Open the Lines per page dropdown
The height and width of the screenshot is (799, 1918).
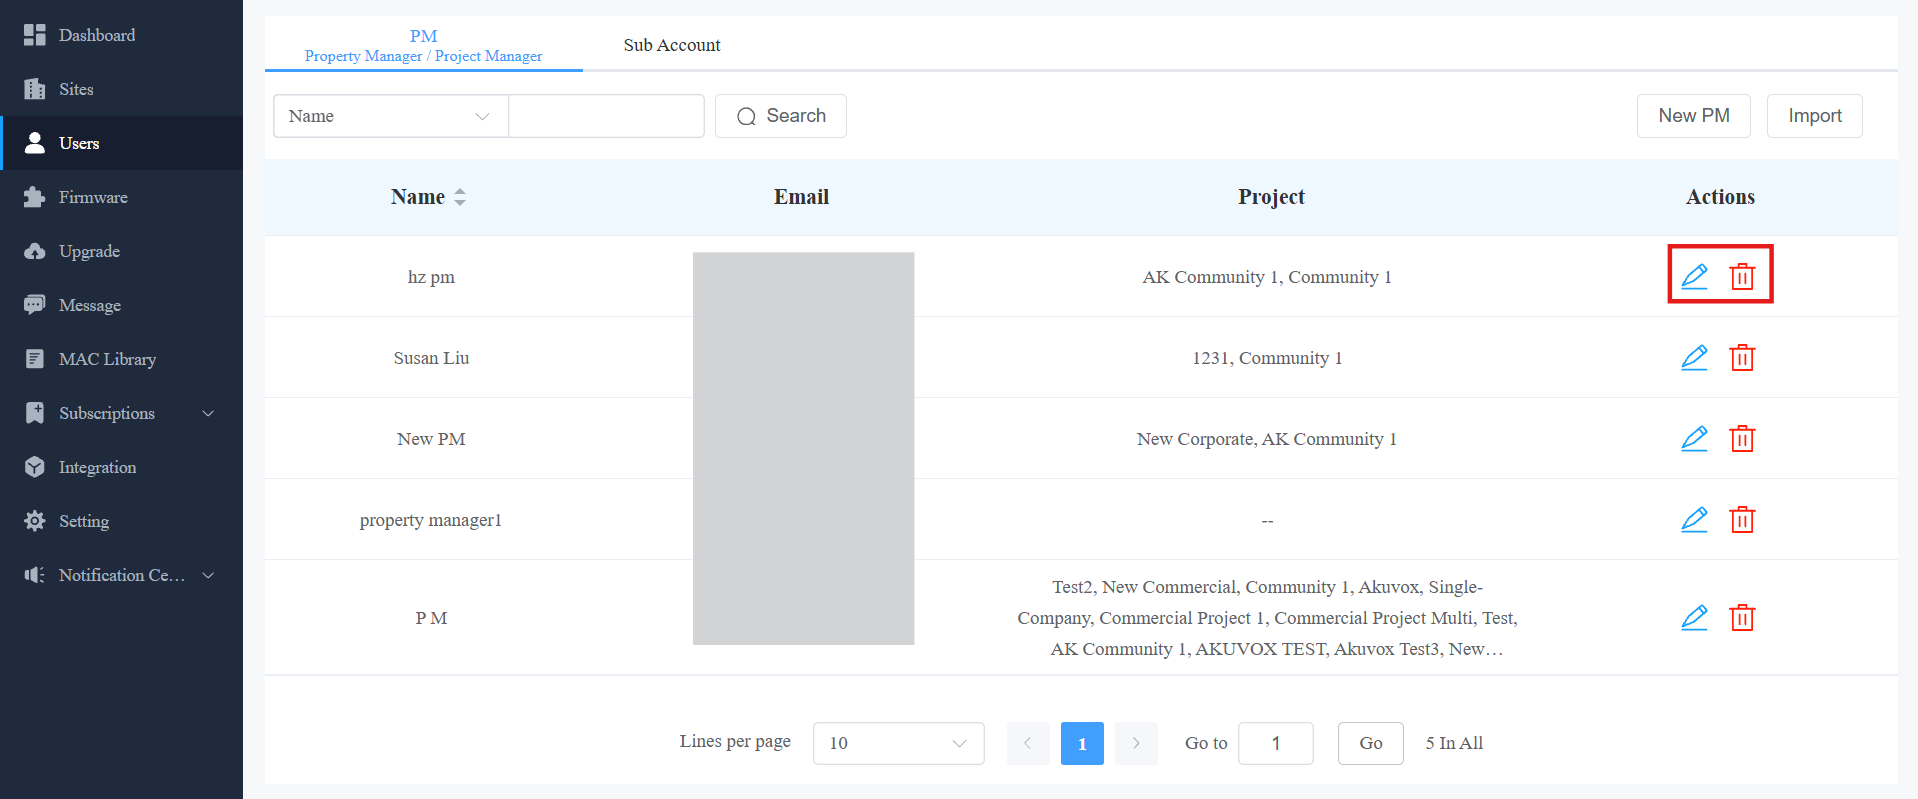pyautogui.click(x=899, y=743)
